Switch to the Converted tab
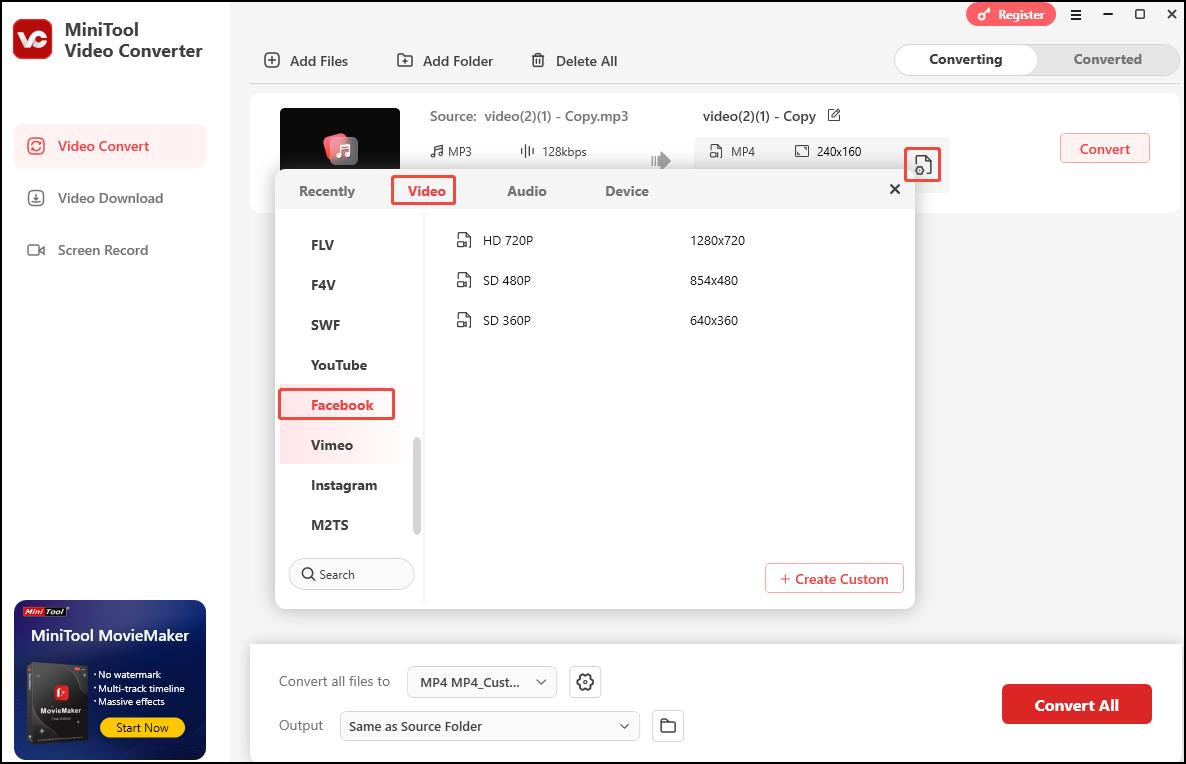This screenshot has height=764, width=1186. click(x=1107, y=59)
